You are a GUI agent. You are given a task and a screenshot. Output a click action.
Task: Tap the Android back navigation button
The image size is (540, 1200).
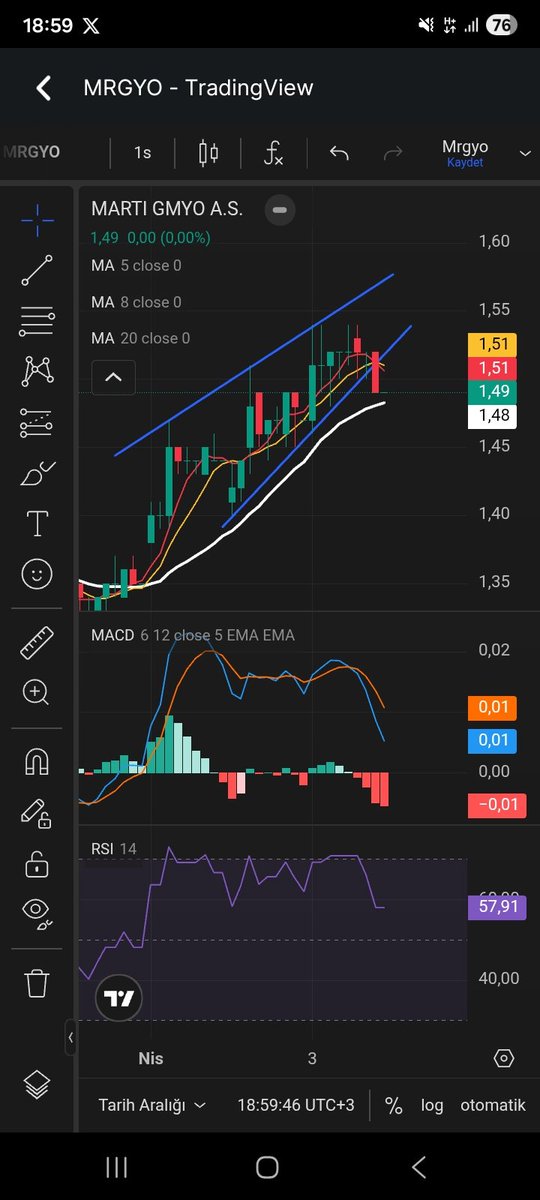click(x=419, y=1166)
